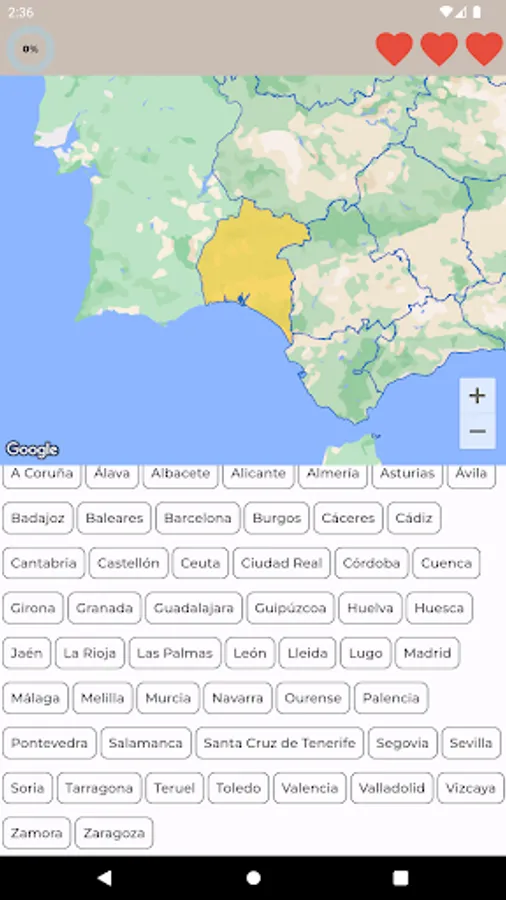Screen dimensions: 506x900
Task: Select the Segovia chip
Action: click(x=403, y=743)
